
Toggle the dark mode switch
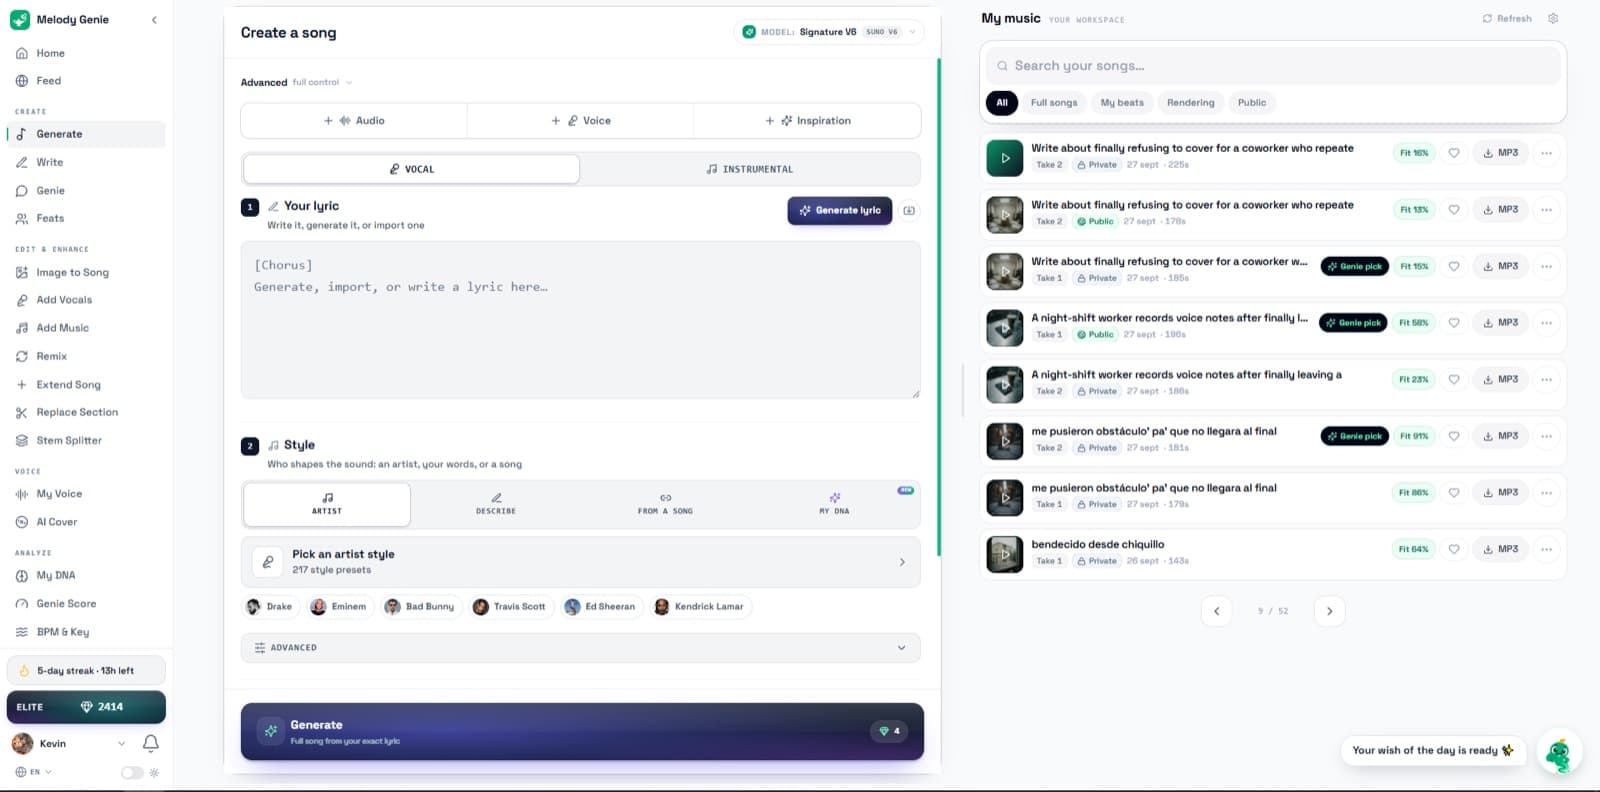point(132,772)
